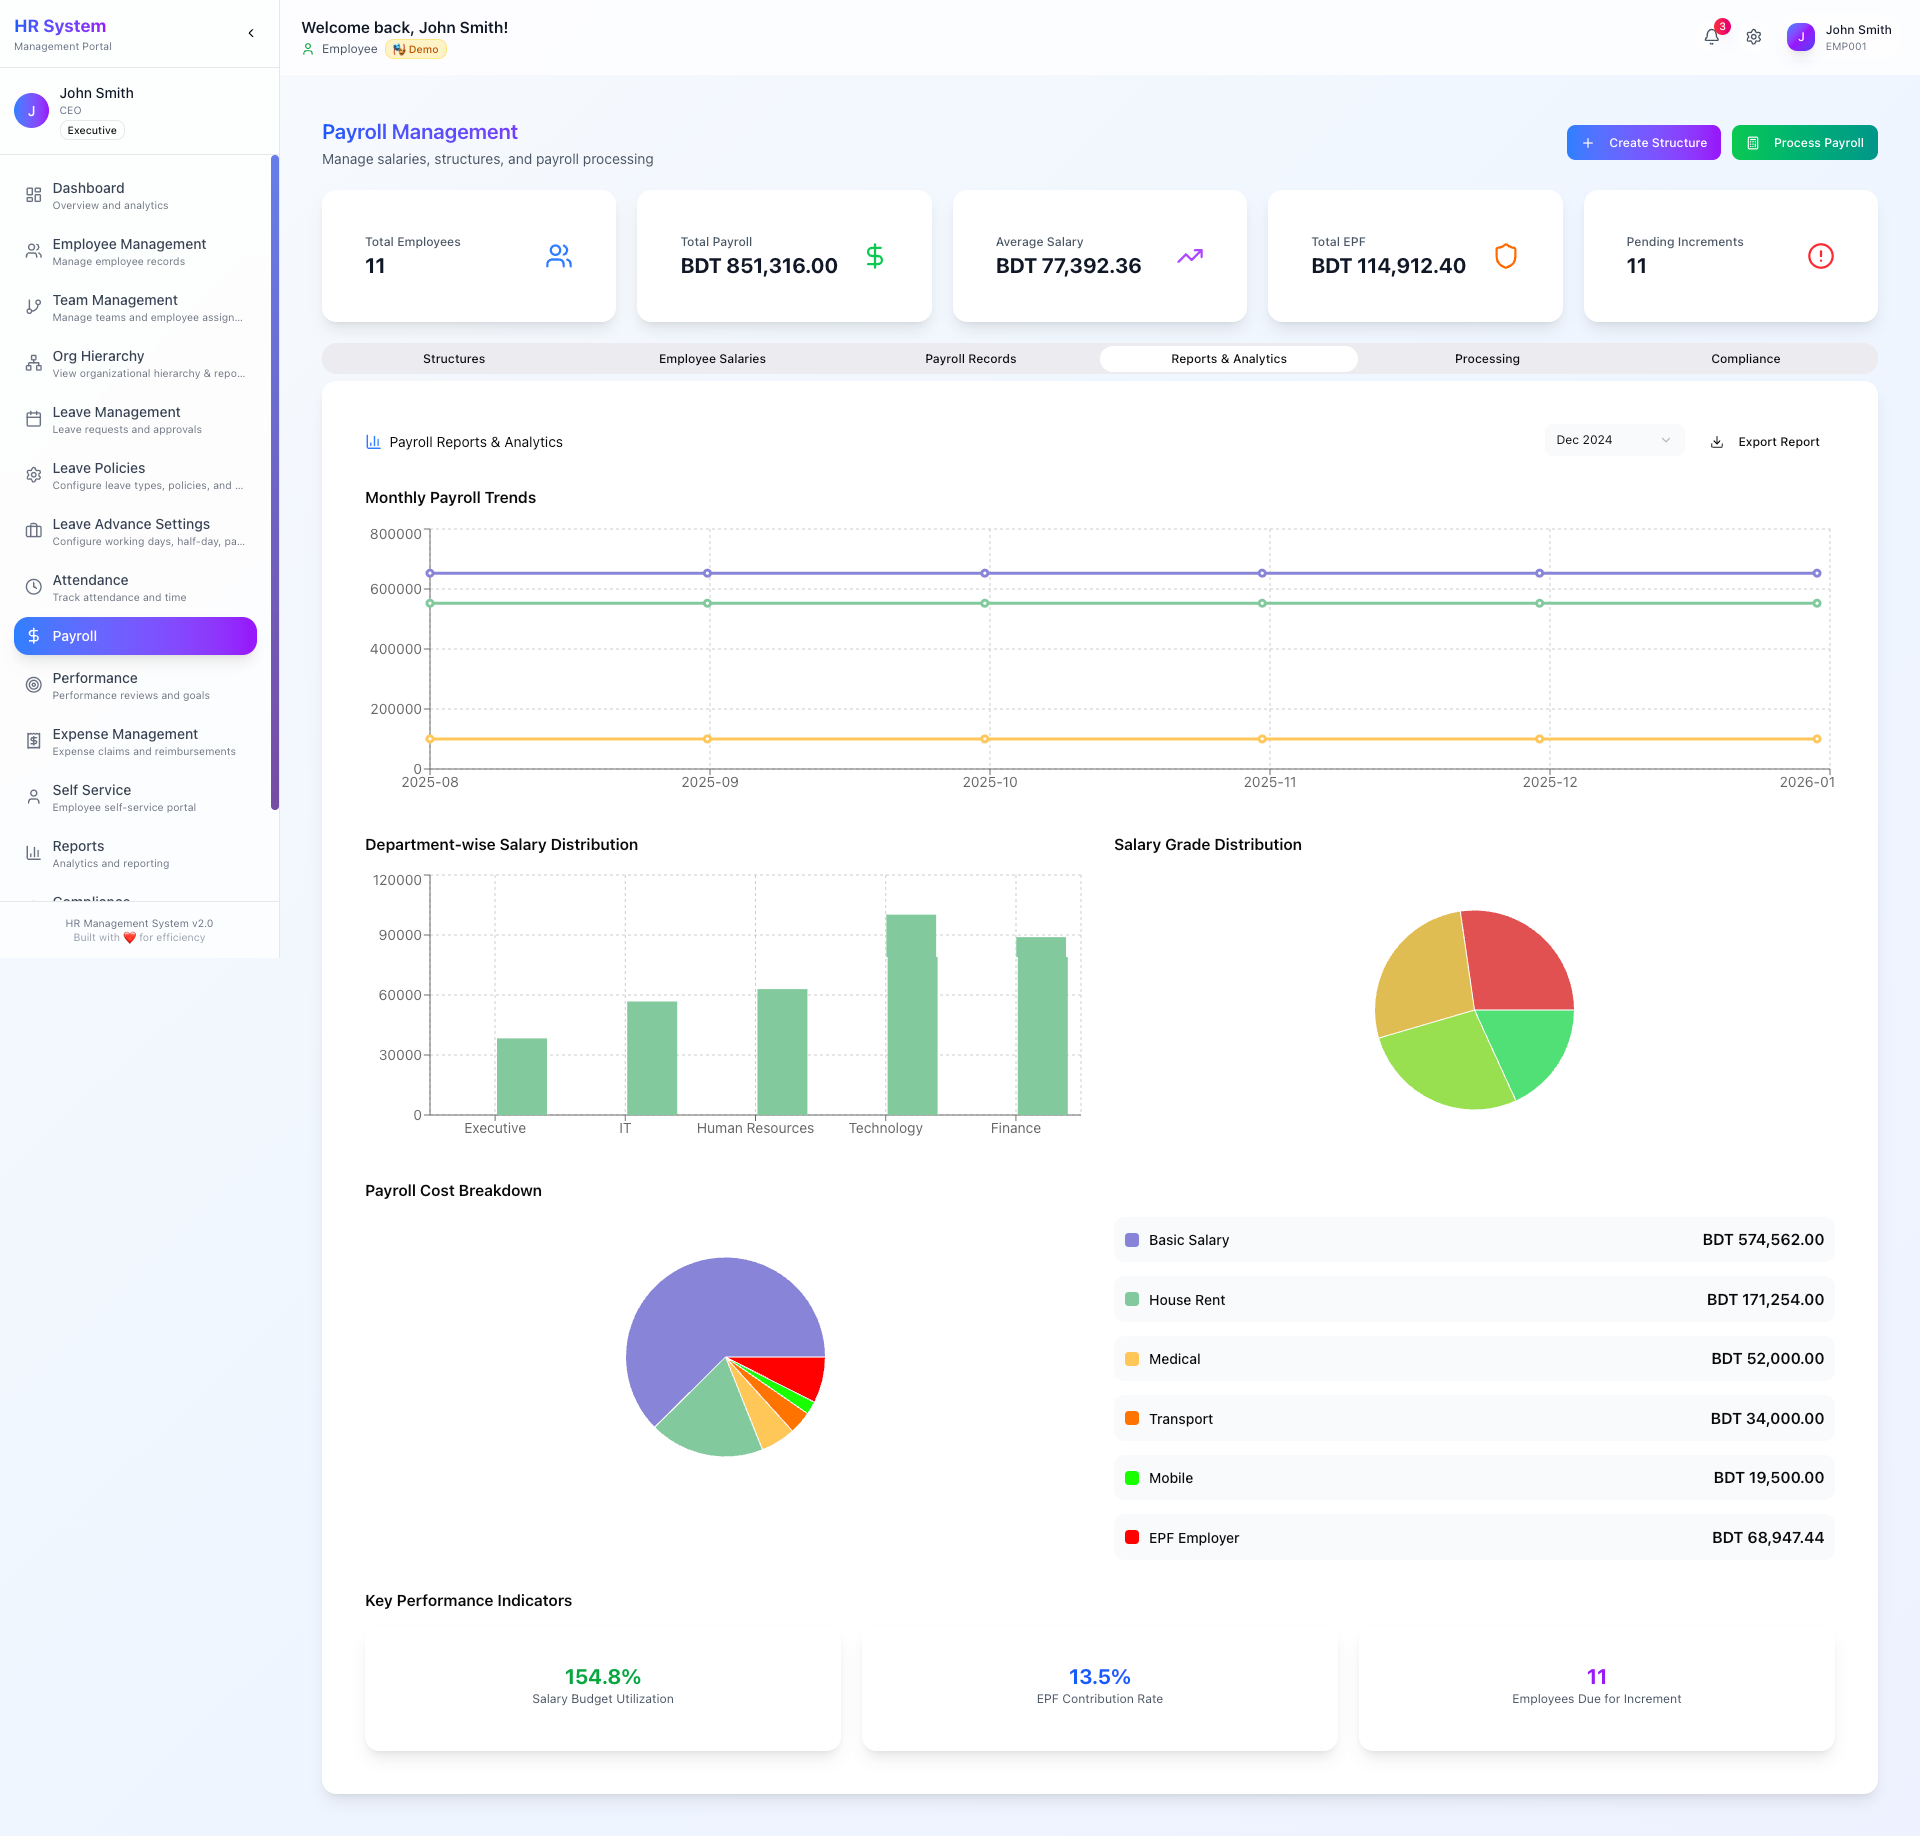Open the Compliance tab

[1745, 359]
